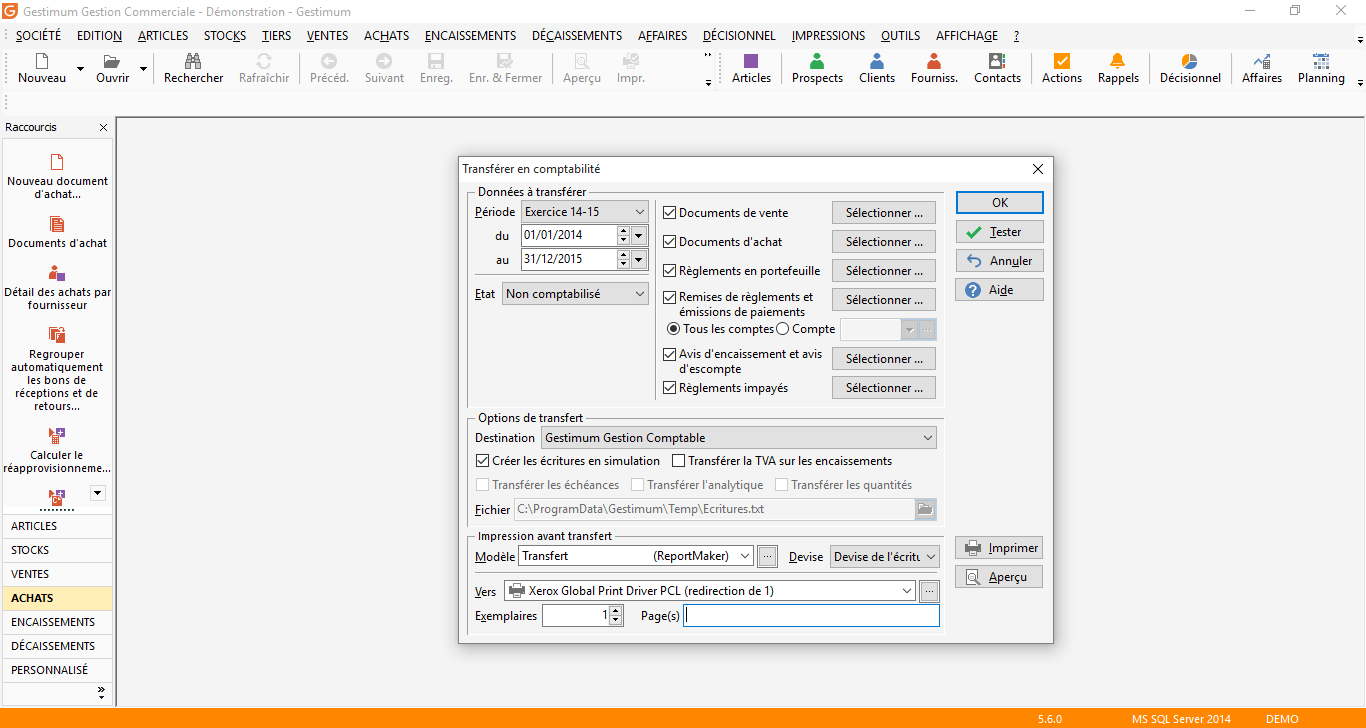Click the Rechercher binoculars icon
This screenshot has height=728, width=1366.
194,68
